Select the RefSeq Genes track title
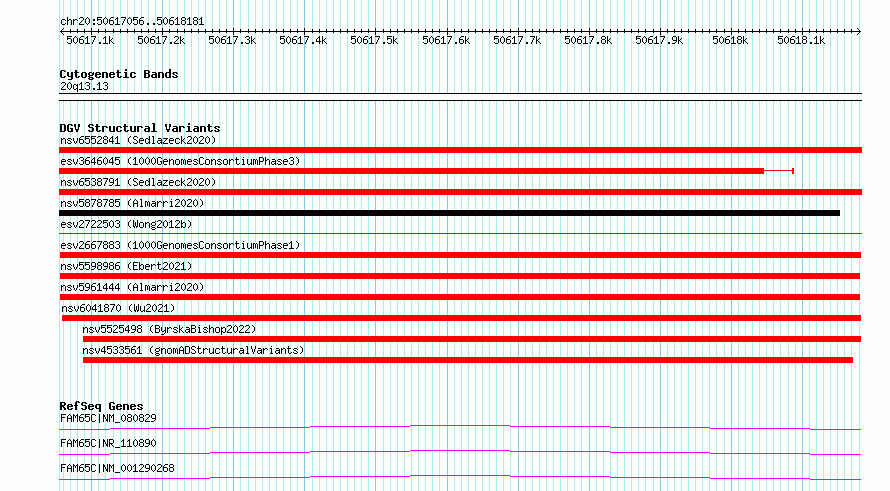This screenshot has width=890, height=491. point(102,406)
